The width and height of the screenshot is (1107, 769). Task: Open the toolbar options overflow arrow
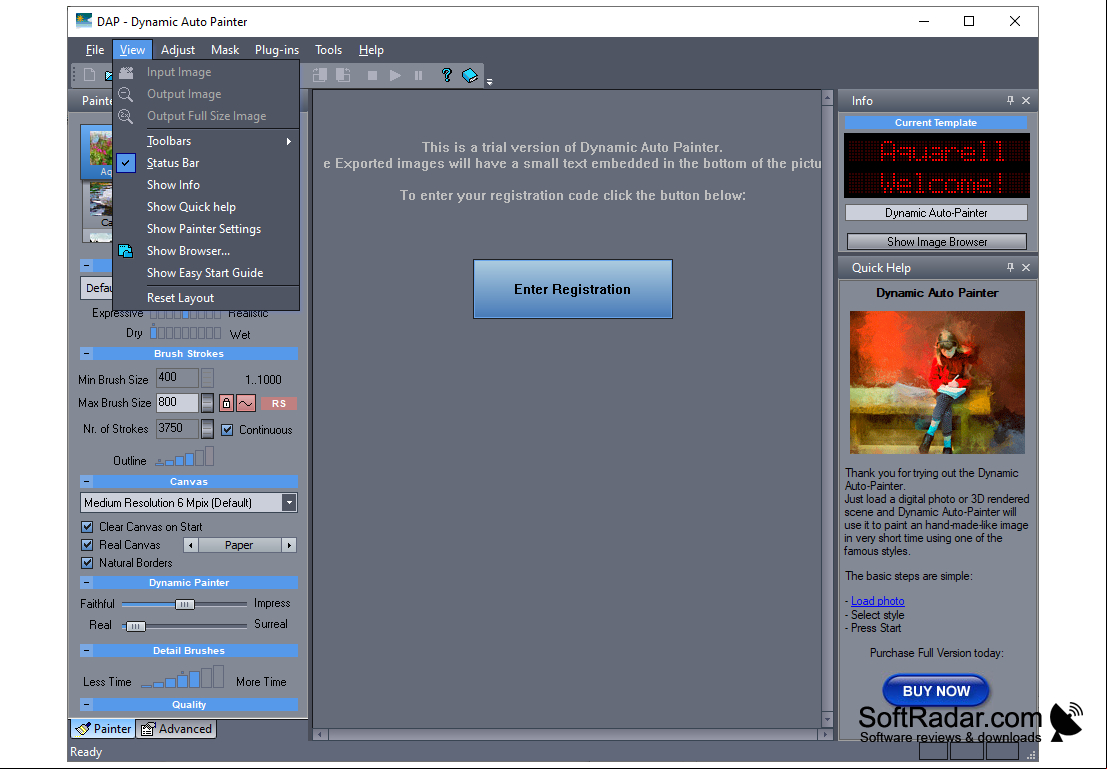click(489, 82)
